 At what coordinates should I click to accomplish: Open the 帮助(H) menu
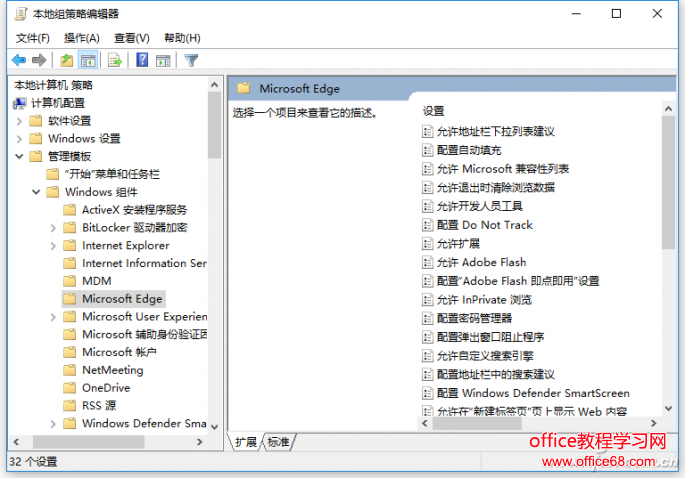[182, 38]
